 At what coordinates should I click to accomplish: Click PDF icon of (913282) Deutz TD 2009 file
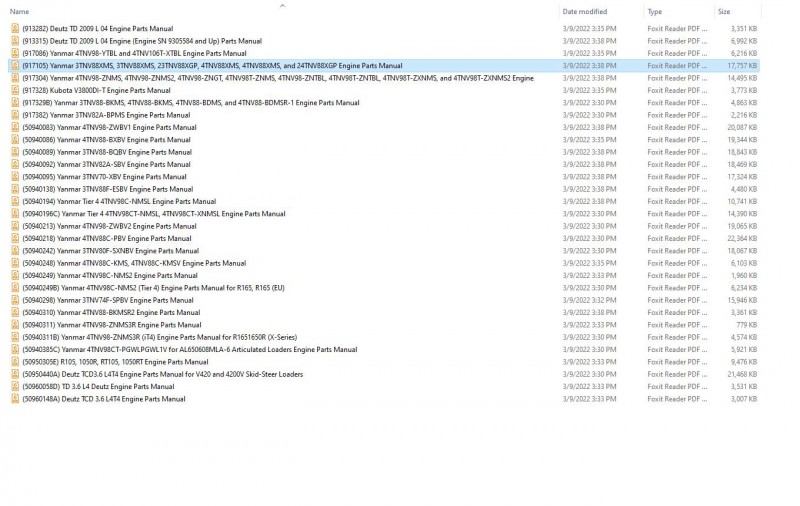15,29
